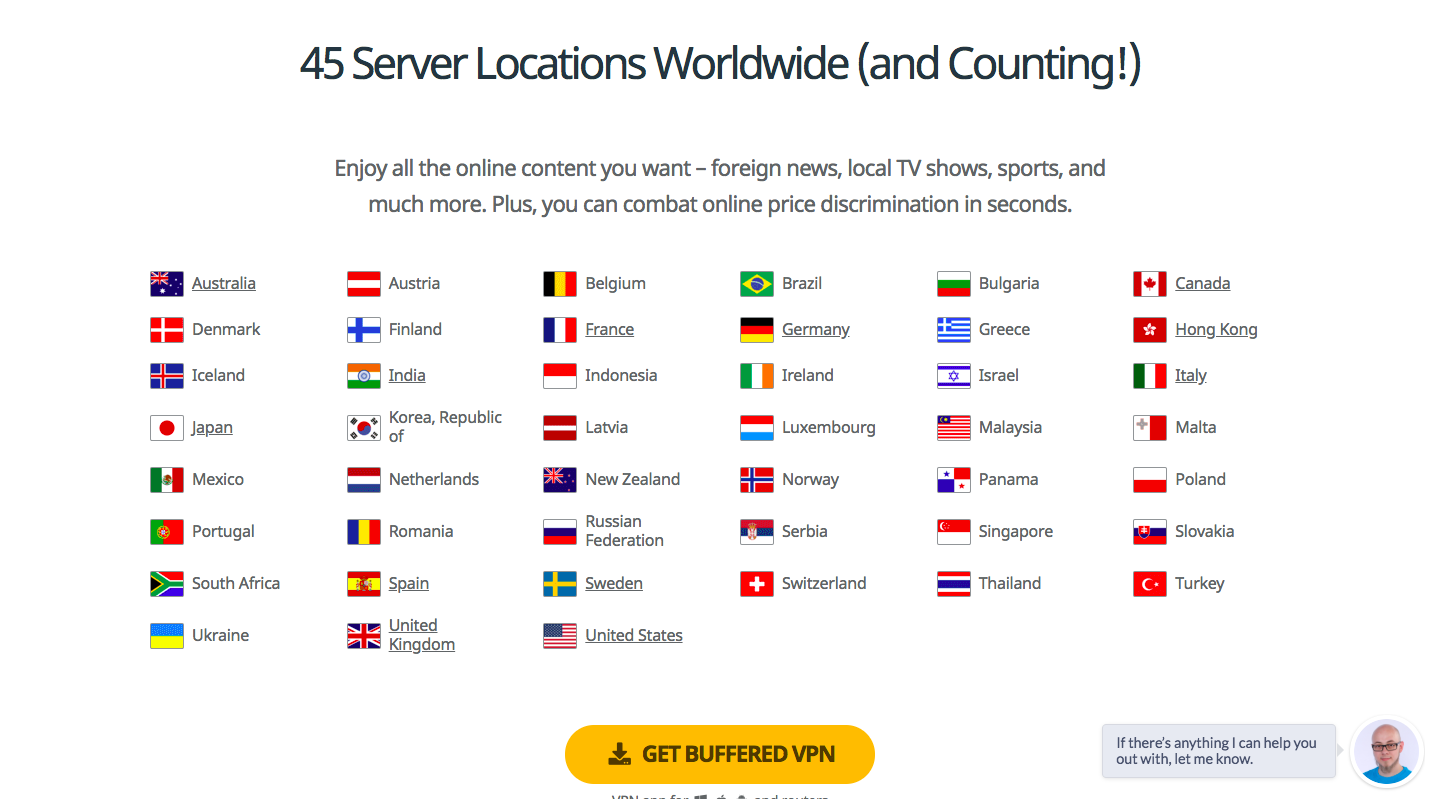This screenshot has height=799, width=1439.
Task: Click the Australia flag icon
Action: pyautogui.click(x=167, y=284)
